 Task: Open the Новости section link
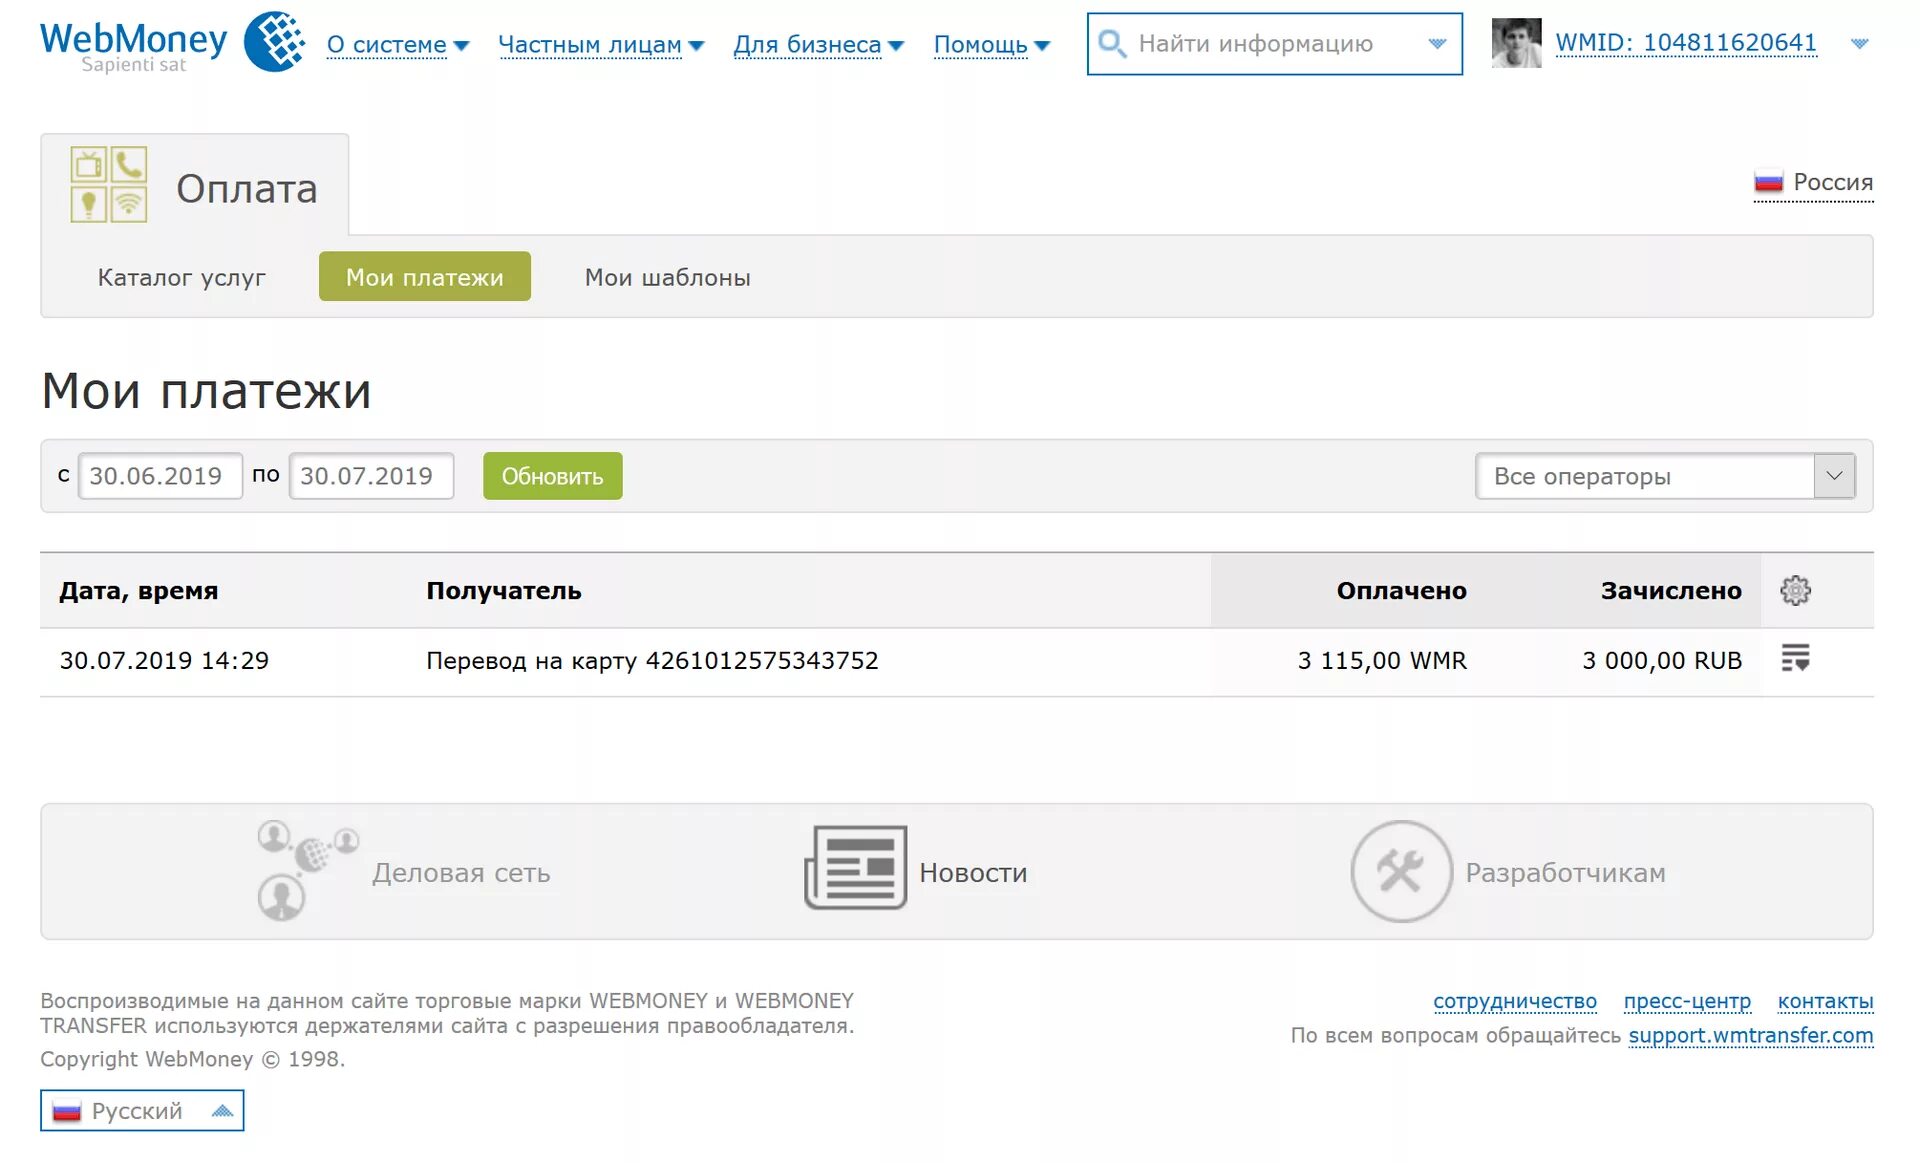coord(973,873)
